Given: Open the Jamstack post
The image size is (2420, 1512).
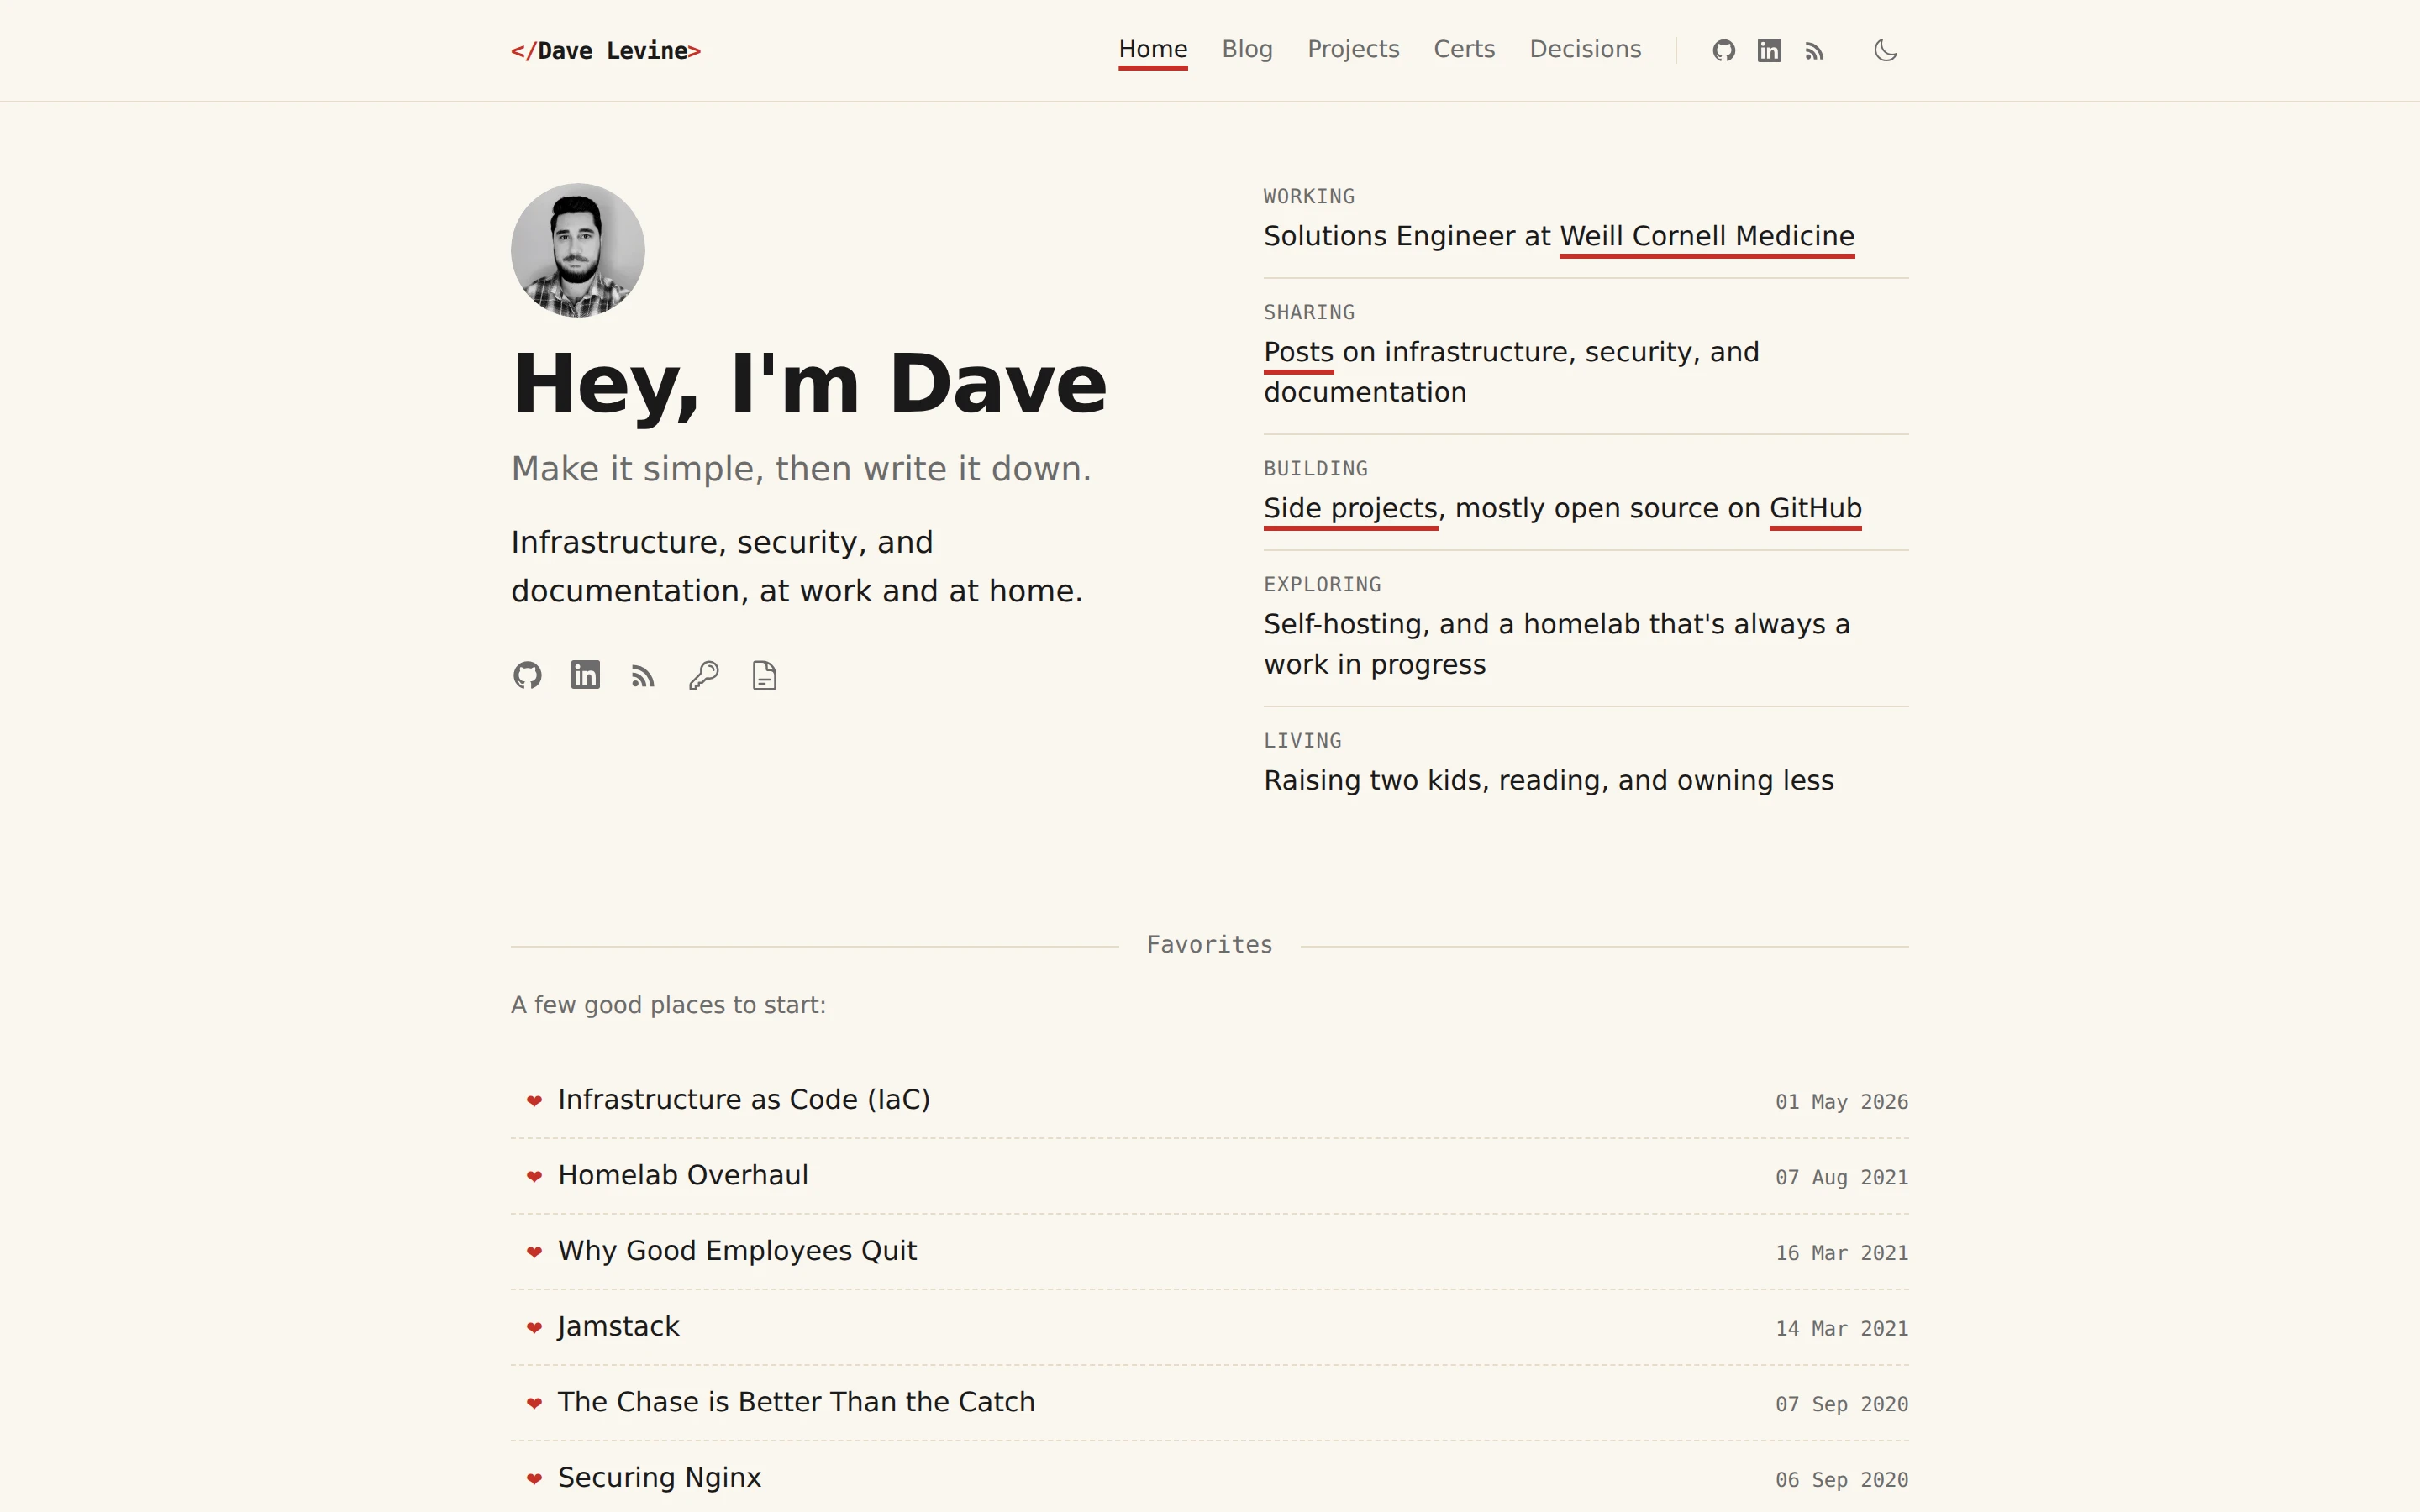Looking at the screenshot, I should (x=618, y=1326).
